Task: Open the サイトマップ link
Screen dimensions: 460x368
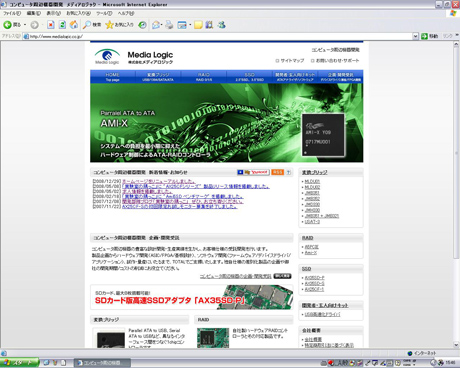Action: 290,61
